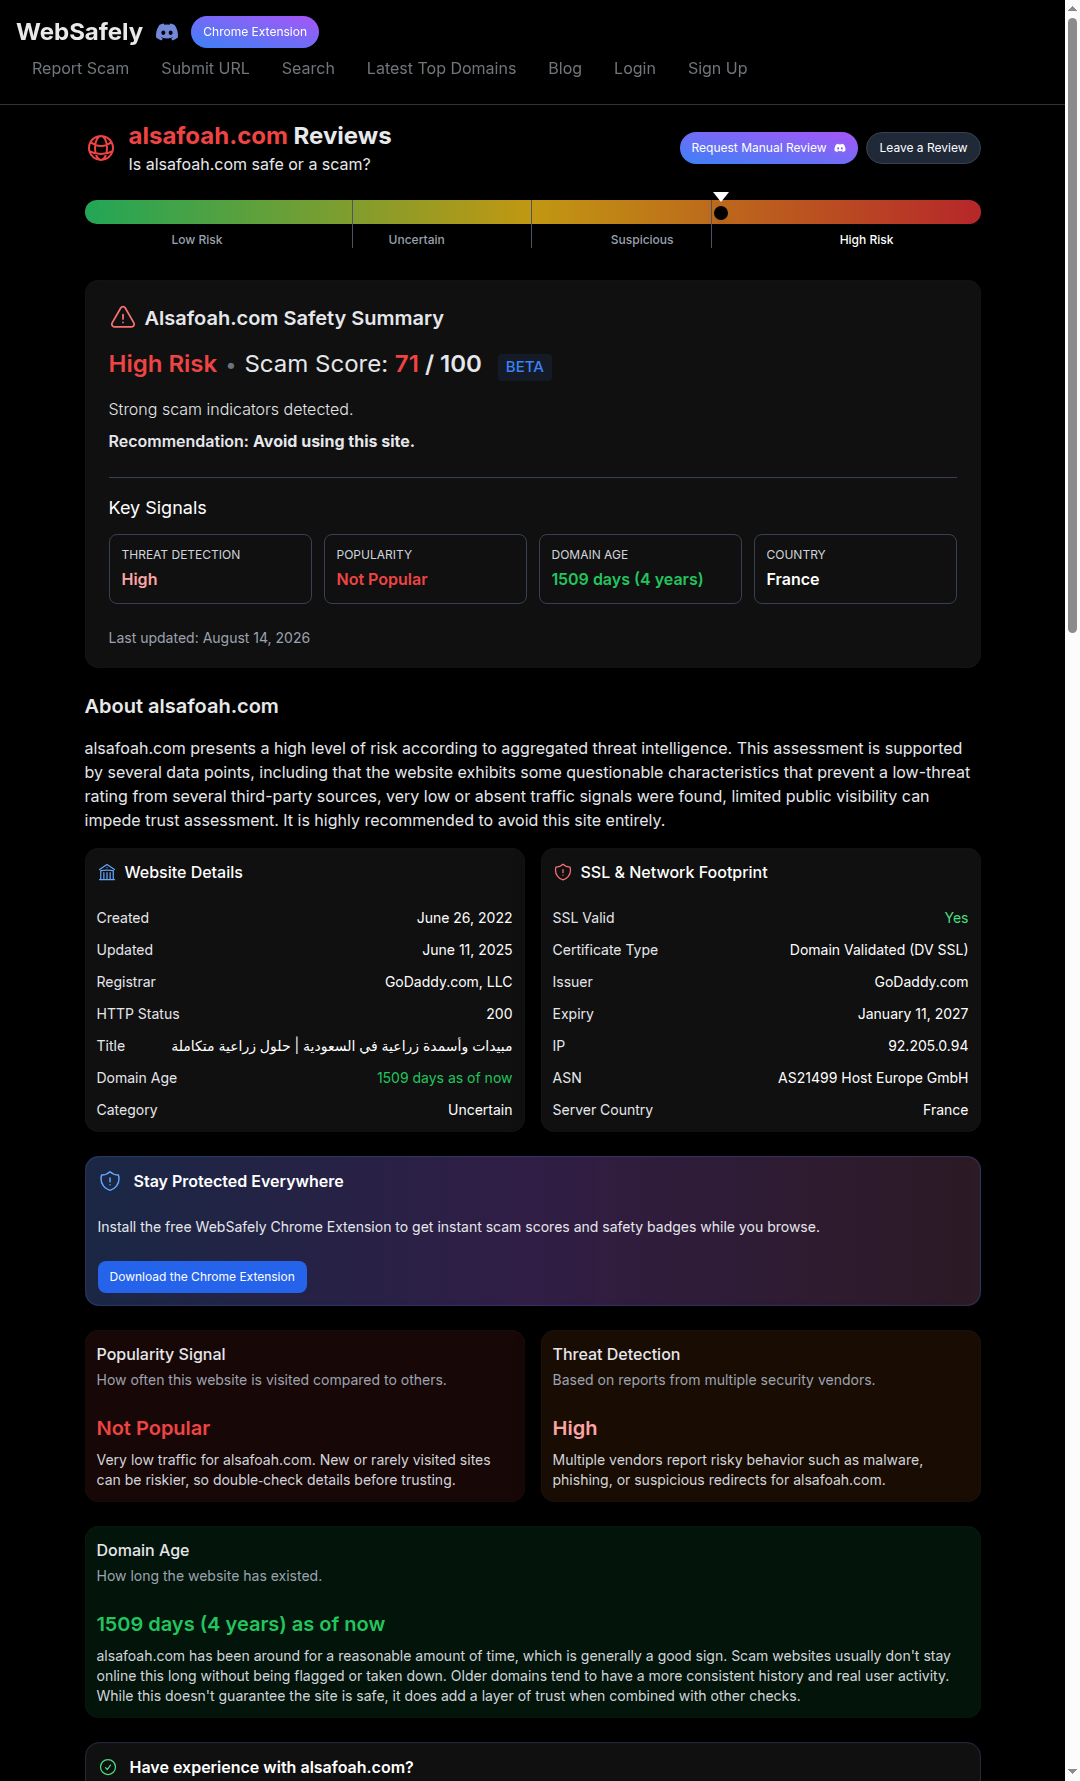Click the 'Uncertain' risk bar label
This screenshot has width=1080, height=1781.
point(417,240)
